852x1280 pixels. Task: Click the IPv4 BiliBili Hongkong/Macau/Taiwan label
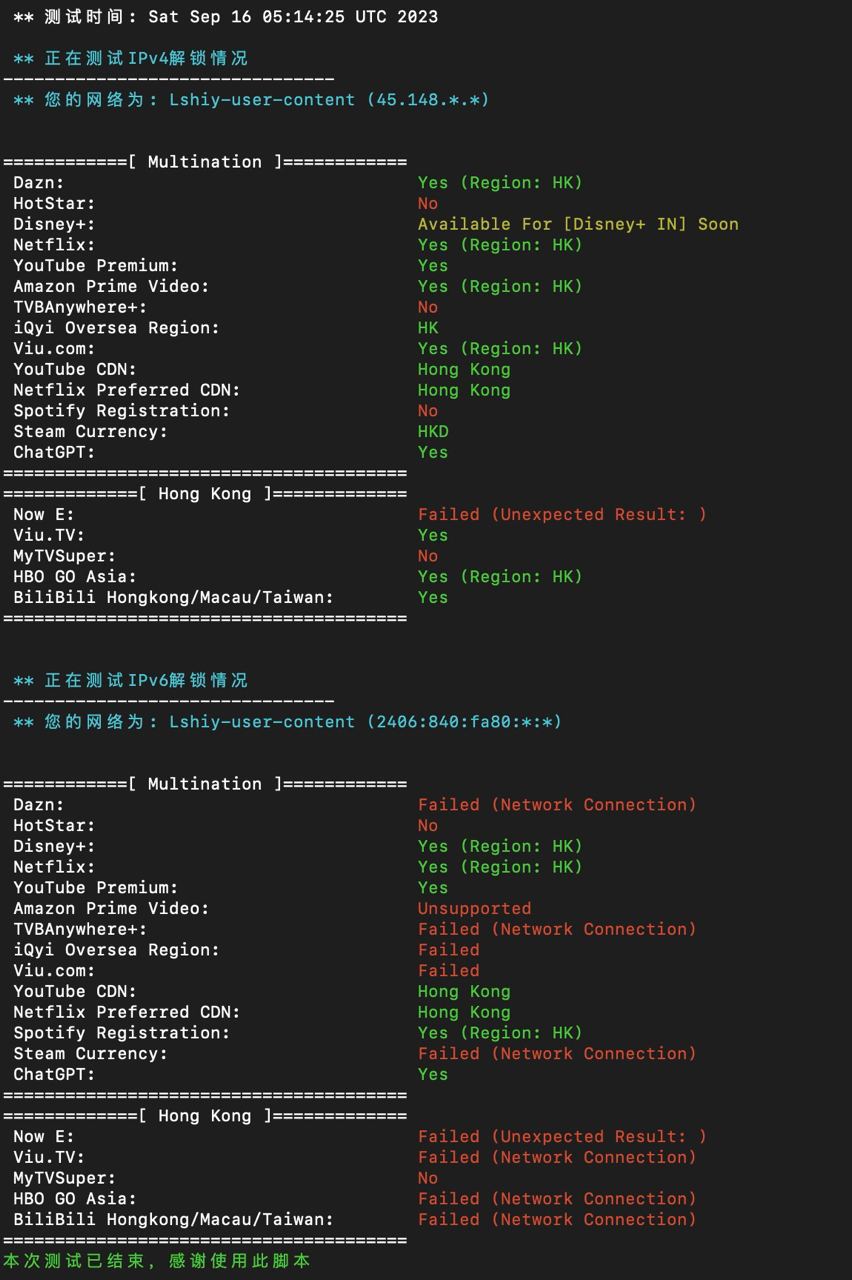point(173,598)
